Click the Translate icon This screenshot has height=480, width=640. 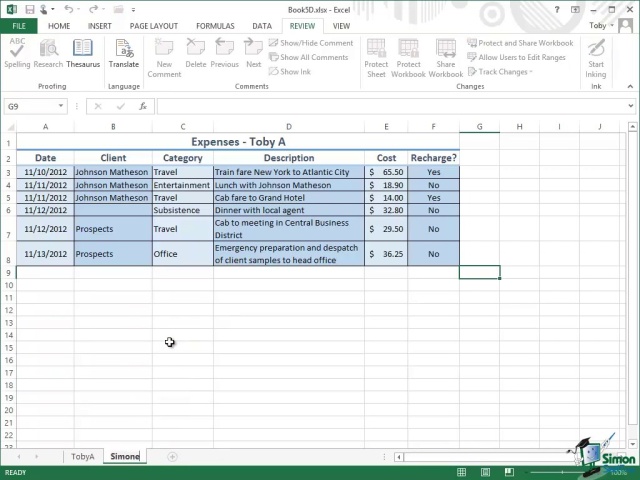(x=124, y=53)
